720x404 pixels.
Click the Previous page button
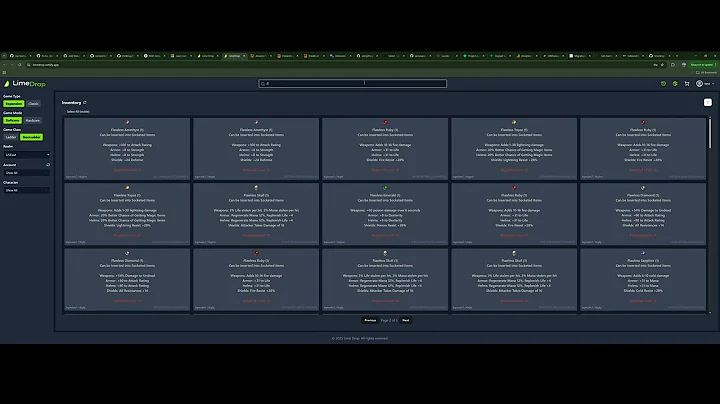pyautogui.click(x=370, y=320)
